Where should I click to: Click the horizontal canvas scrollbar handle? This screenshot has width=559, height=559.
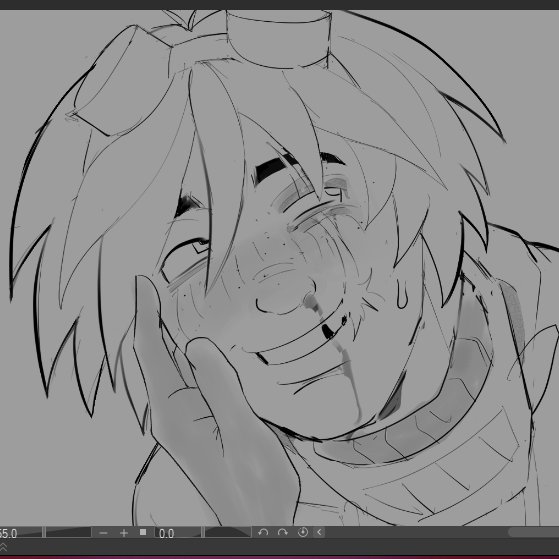tap(534, 533)
